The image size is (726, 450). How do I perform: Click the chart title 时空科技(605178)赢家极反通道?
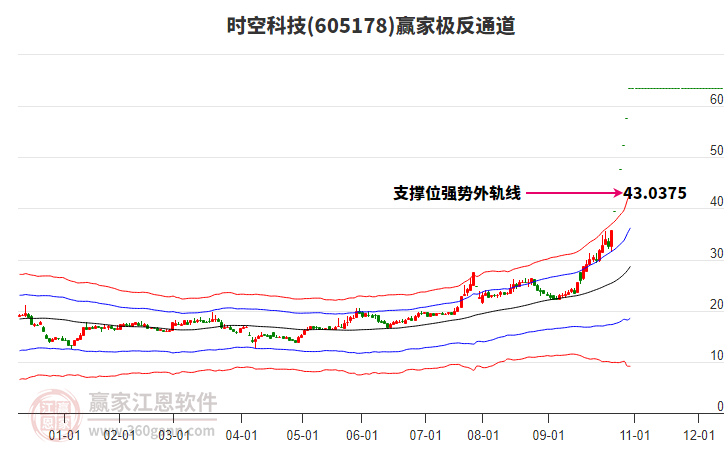pos(371,25)
